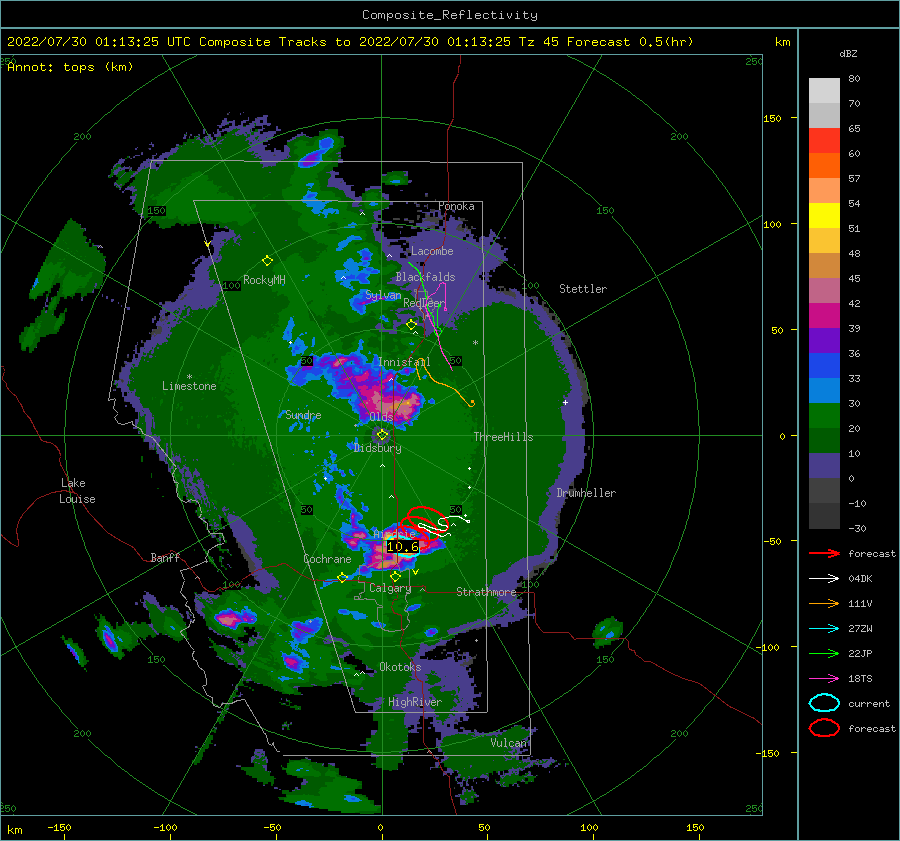The image size is (900, 841).
Task: Select the magenta 18TS track arrow
Action: click(824, 679)
